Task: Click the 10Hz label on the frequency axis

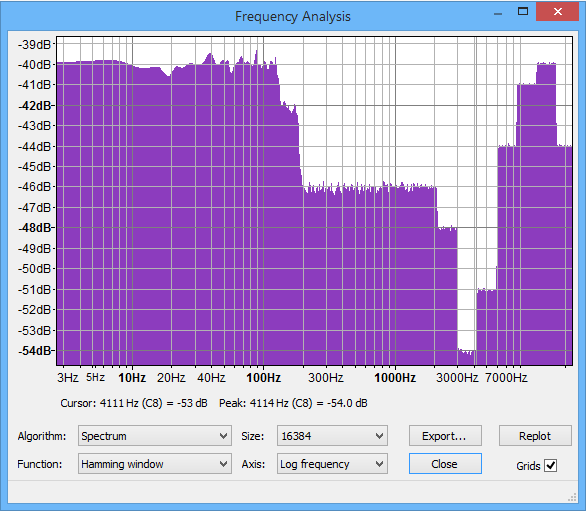Action: click(x=132, y=378)
